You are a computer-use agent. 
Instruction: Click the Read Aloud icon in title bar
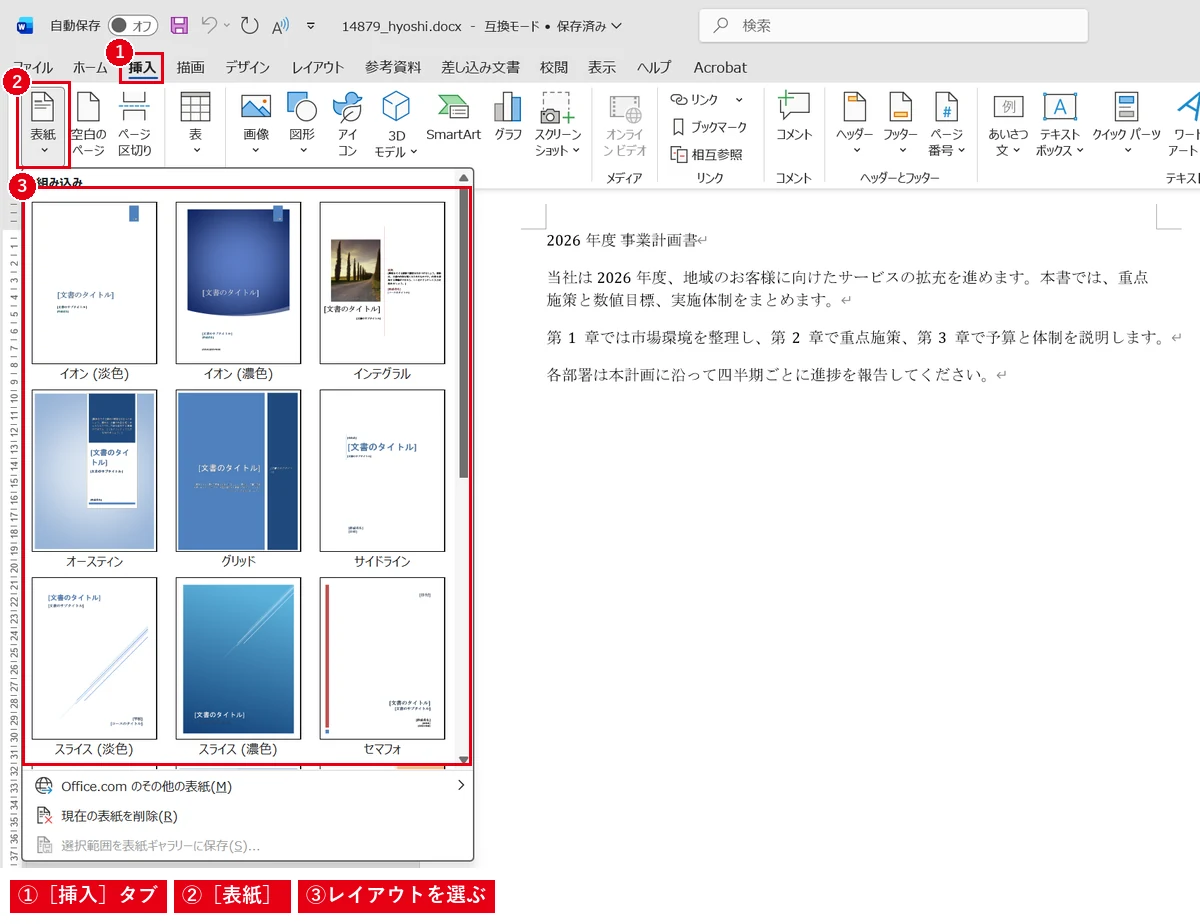tap(280, 25)
